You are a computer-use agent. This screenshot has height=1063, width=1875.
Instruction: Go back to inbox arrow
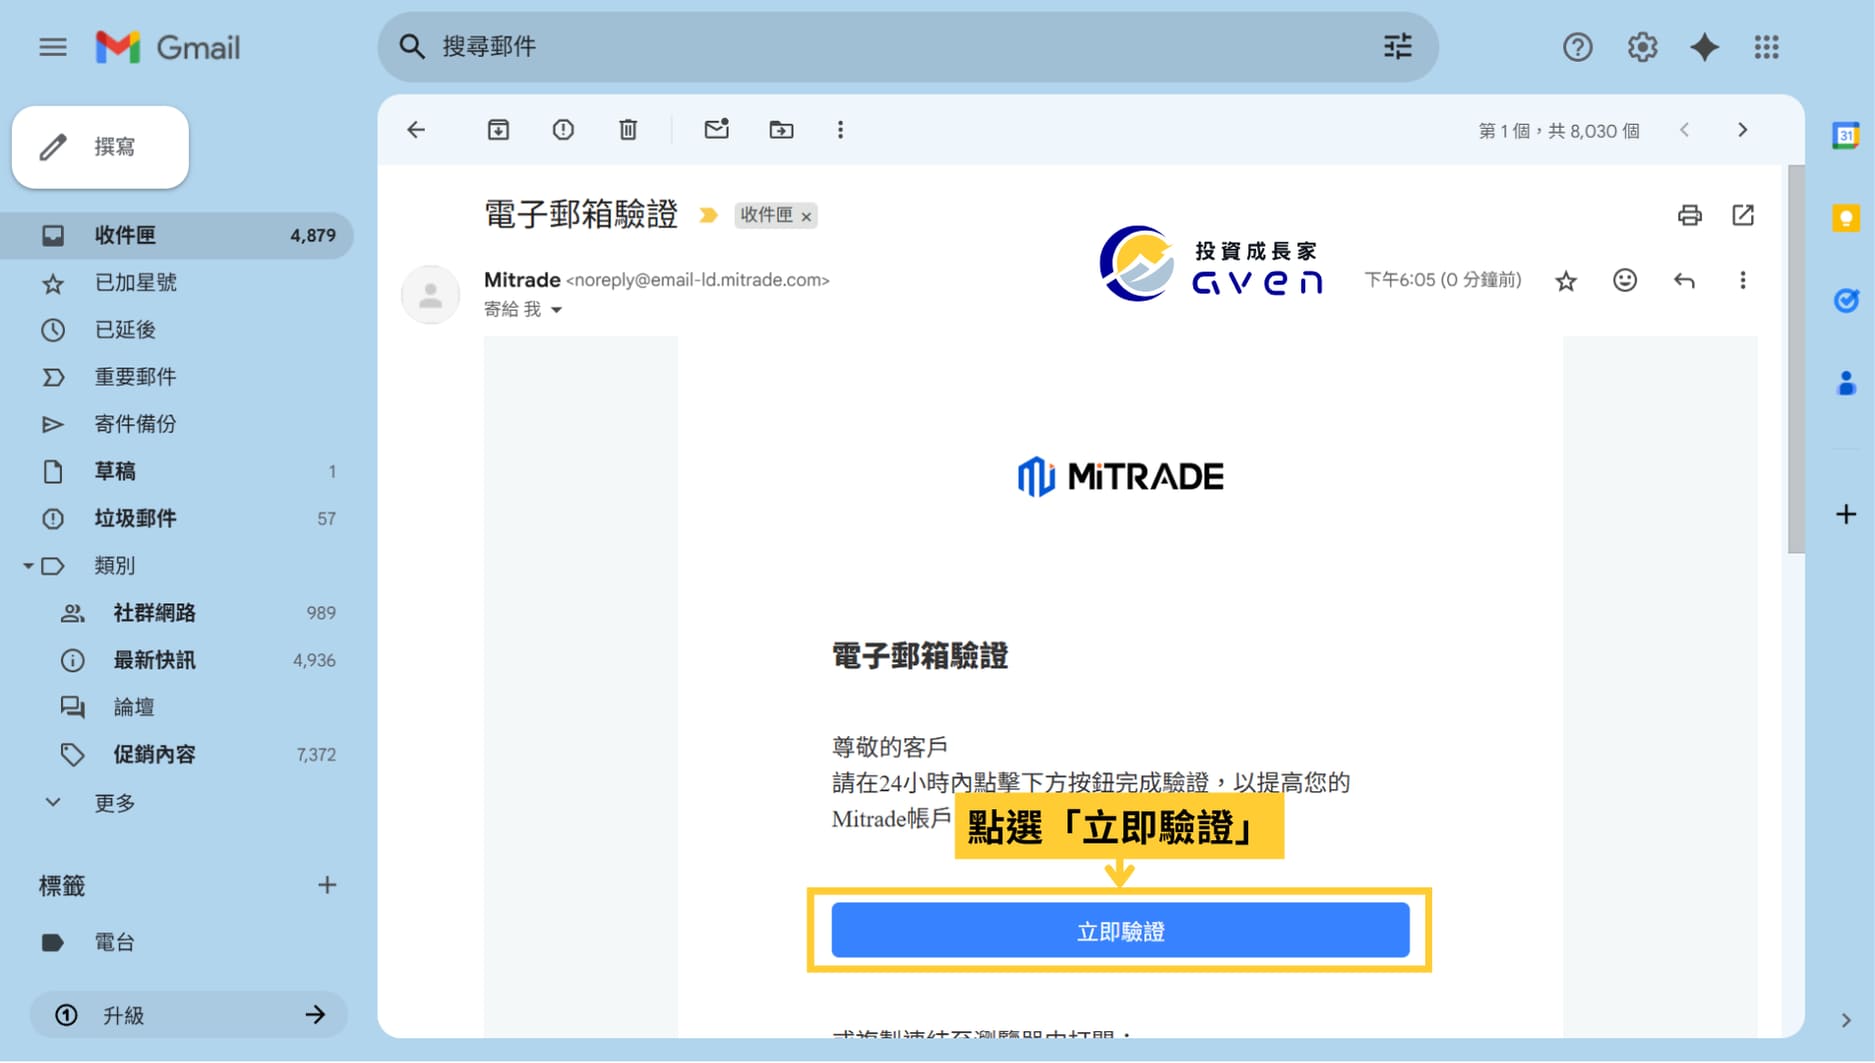pos(416,130)
